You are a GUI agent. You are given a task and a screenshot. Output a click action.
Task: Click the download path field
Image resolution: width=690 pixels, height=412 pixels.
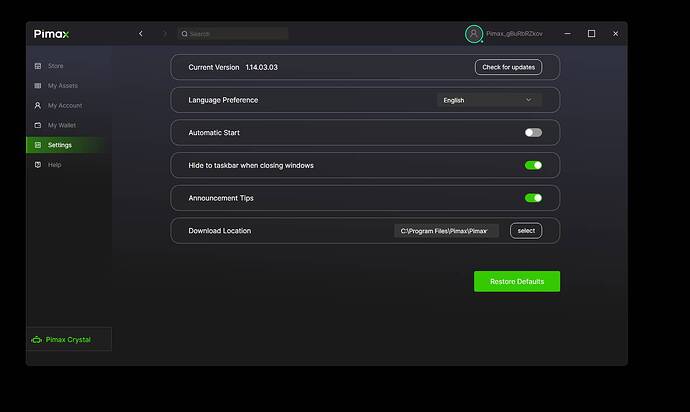[x=446, y=231]
